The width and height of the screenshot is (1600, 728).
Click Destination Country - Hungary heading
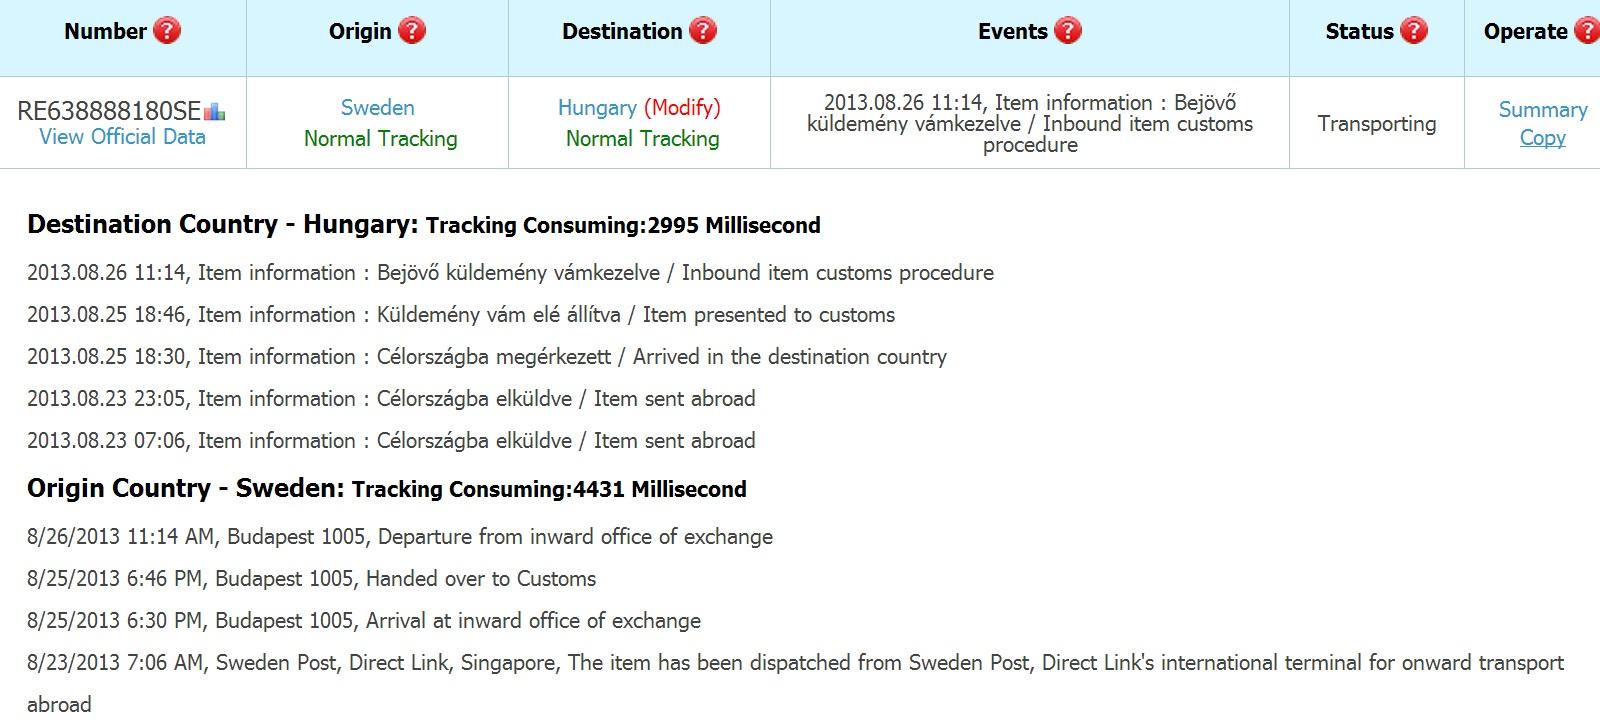click(x=222, y=224)
